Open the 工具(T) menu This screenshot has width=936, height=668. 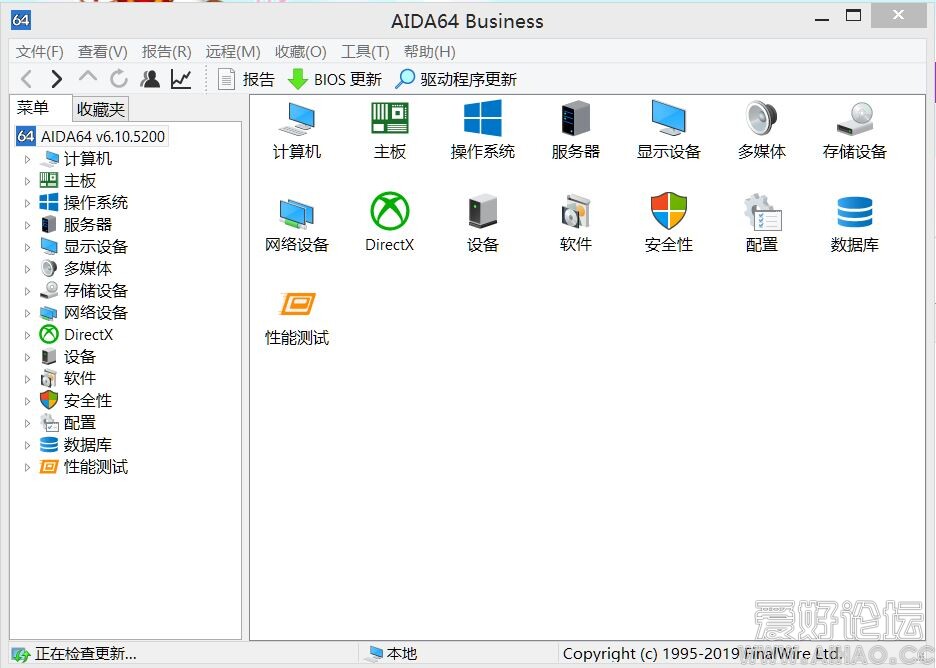tap(365, 52)
